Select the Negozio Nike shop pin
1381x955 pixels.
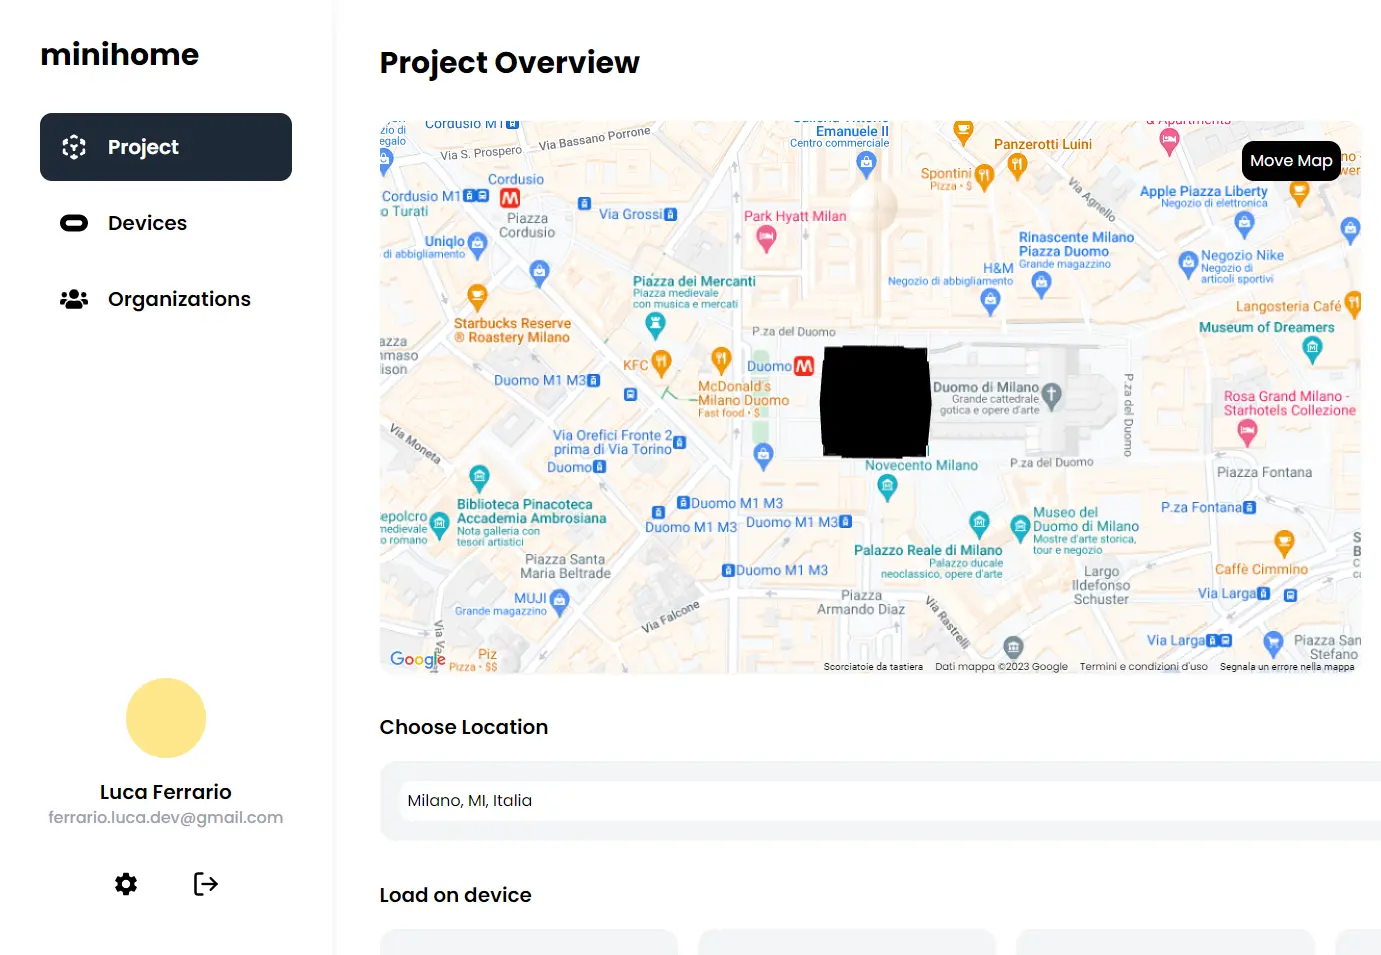(x=1188, y=264)
